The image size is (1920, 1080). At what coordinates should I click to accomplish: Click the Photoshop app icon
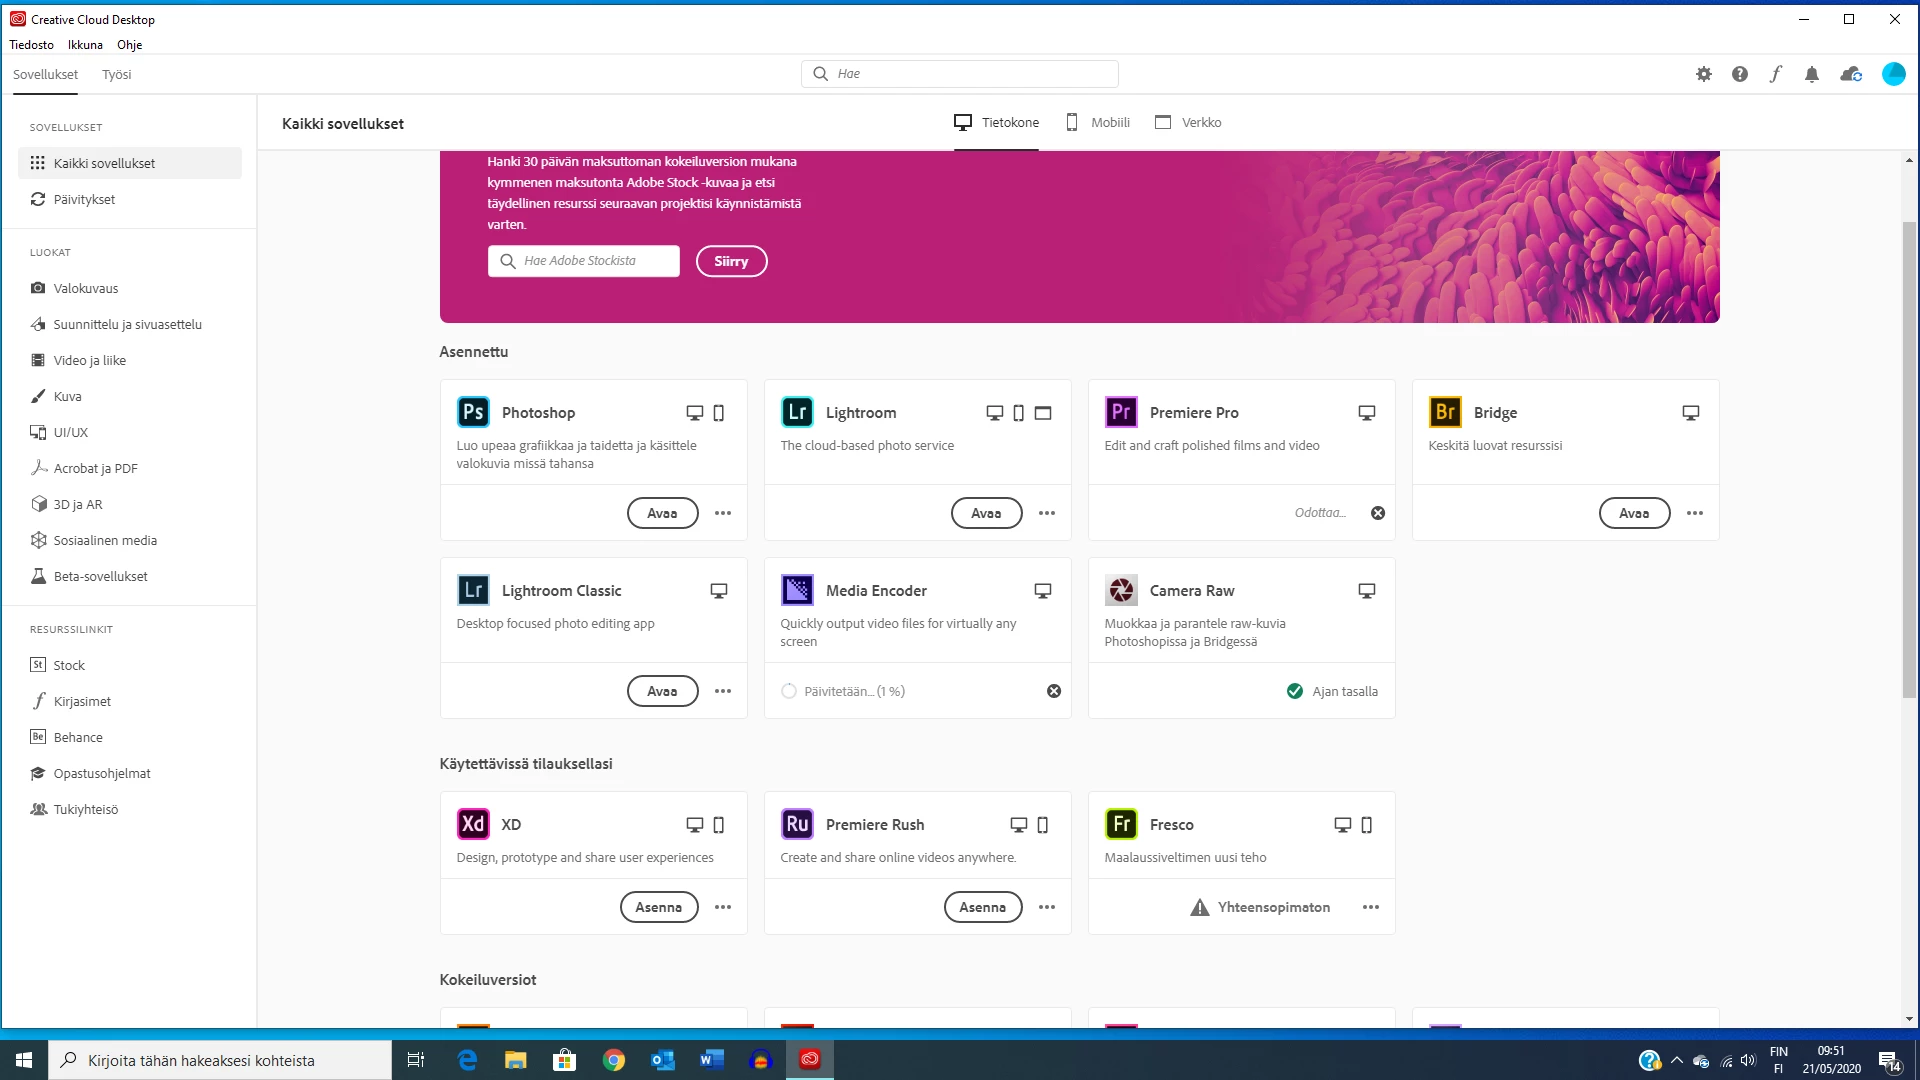473,412
